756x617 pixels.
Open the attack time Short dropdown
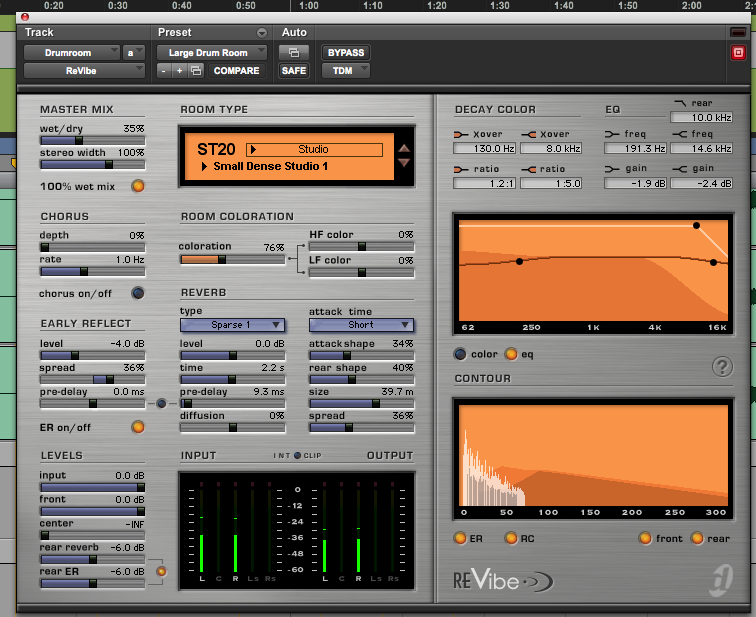tap(361, 325)
